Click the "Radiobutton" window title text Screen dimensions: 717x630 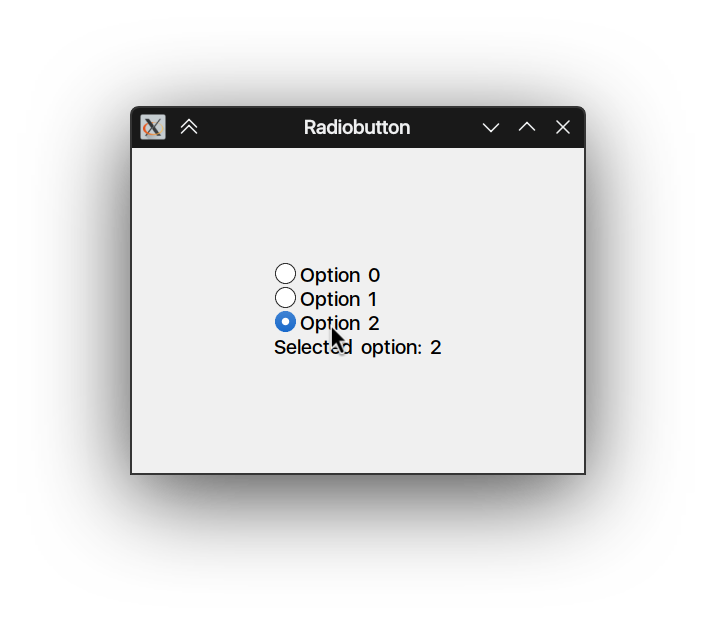coord(357,127)
